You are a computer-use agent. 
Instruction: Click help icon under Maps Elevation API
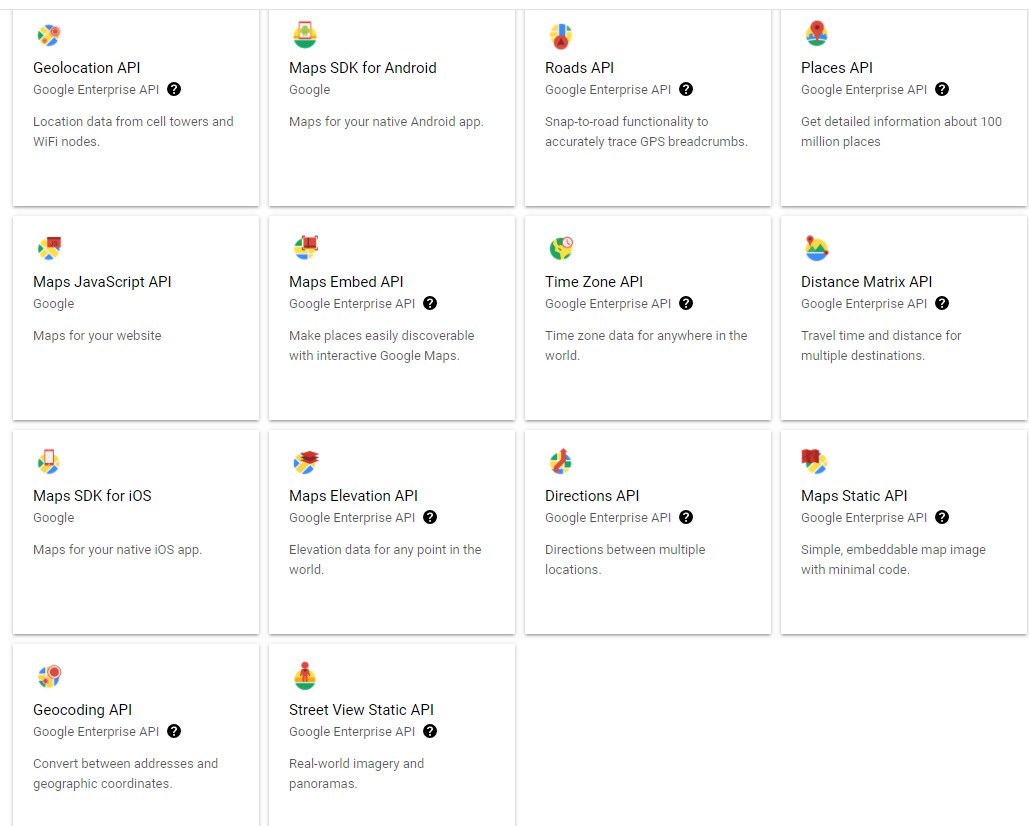pyautogui.click(x=430, y=517)
